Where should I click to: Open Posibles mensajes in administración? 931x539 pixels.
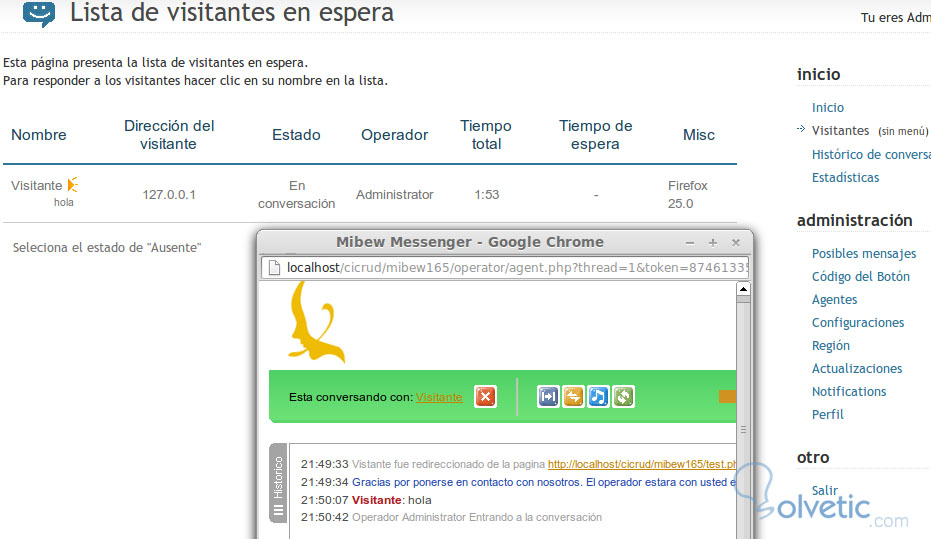(x=864, y=253)
